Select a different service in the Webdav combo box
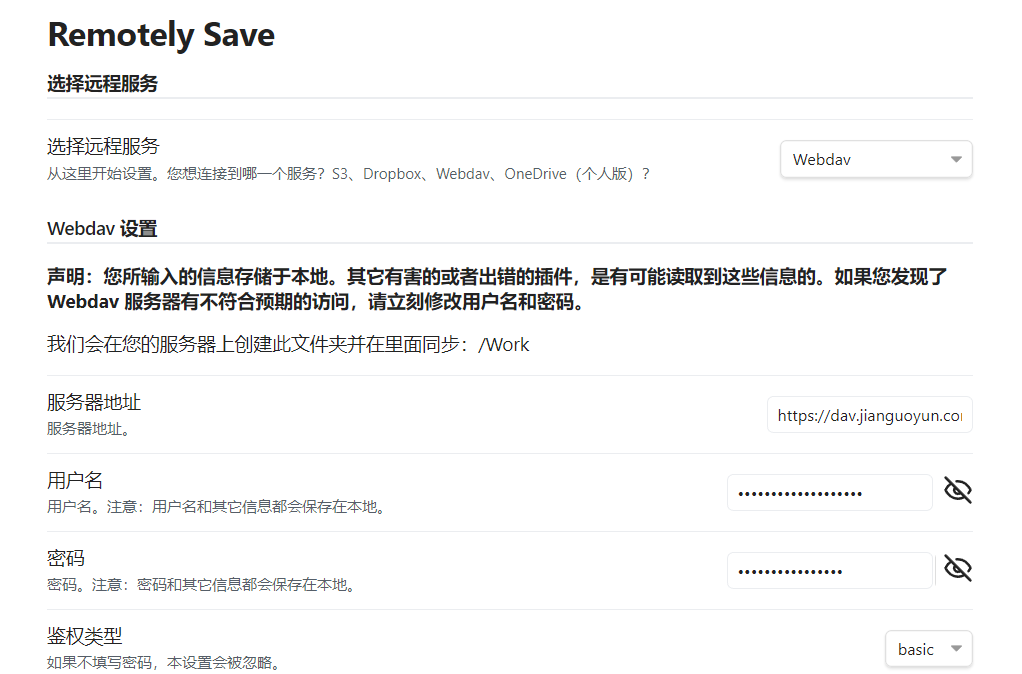The height and width of the screenshot is (674, 1022). 876,158
